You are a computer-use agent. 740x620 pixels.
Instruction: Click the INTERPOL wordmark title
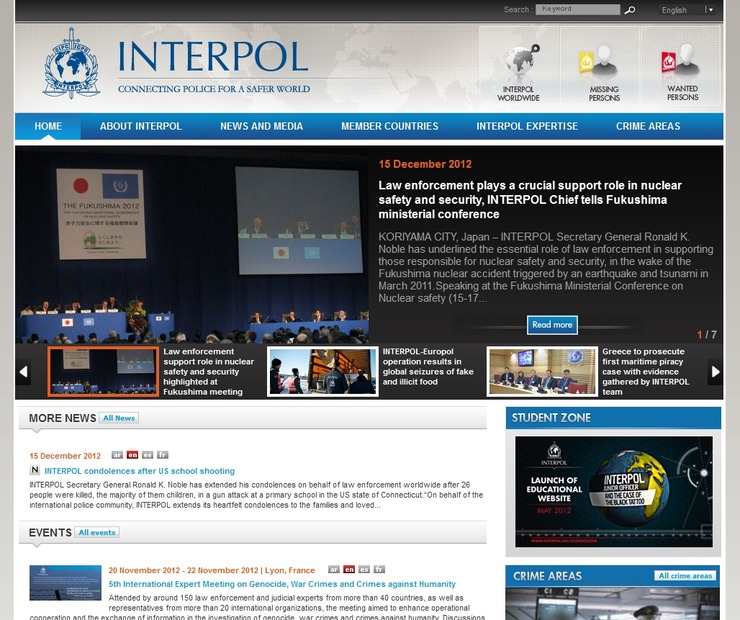(213, 56)
